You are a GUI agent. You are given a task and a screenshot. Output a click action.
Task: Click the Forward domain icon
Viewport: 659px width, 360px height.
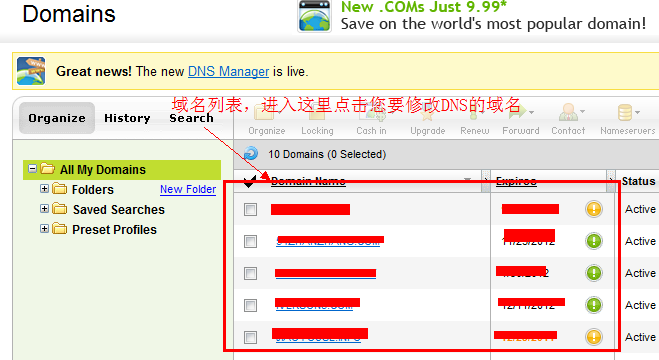click(516, 112)
